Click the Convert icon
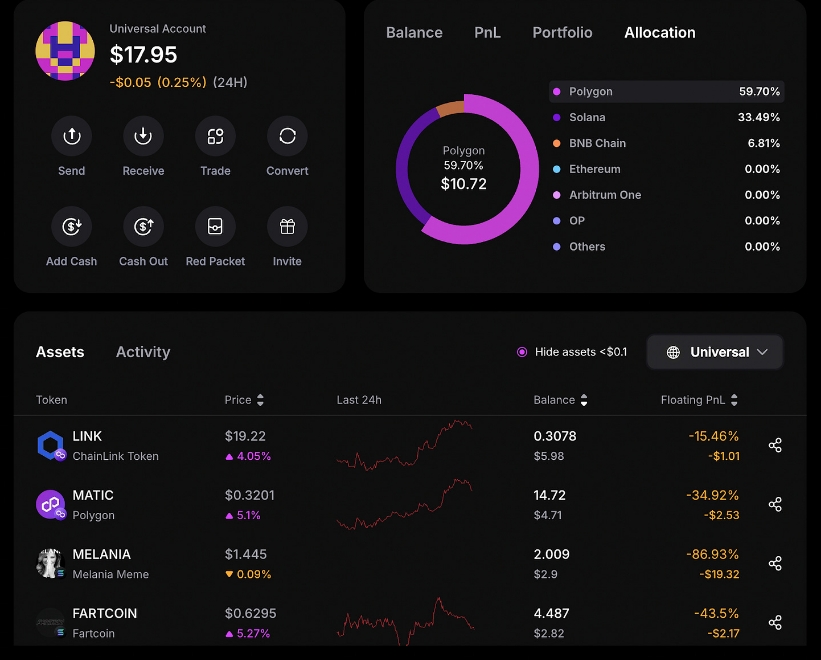Image resolution: width=821 pixels, height=660 pixels. 287,136
